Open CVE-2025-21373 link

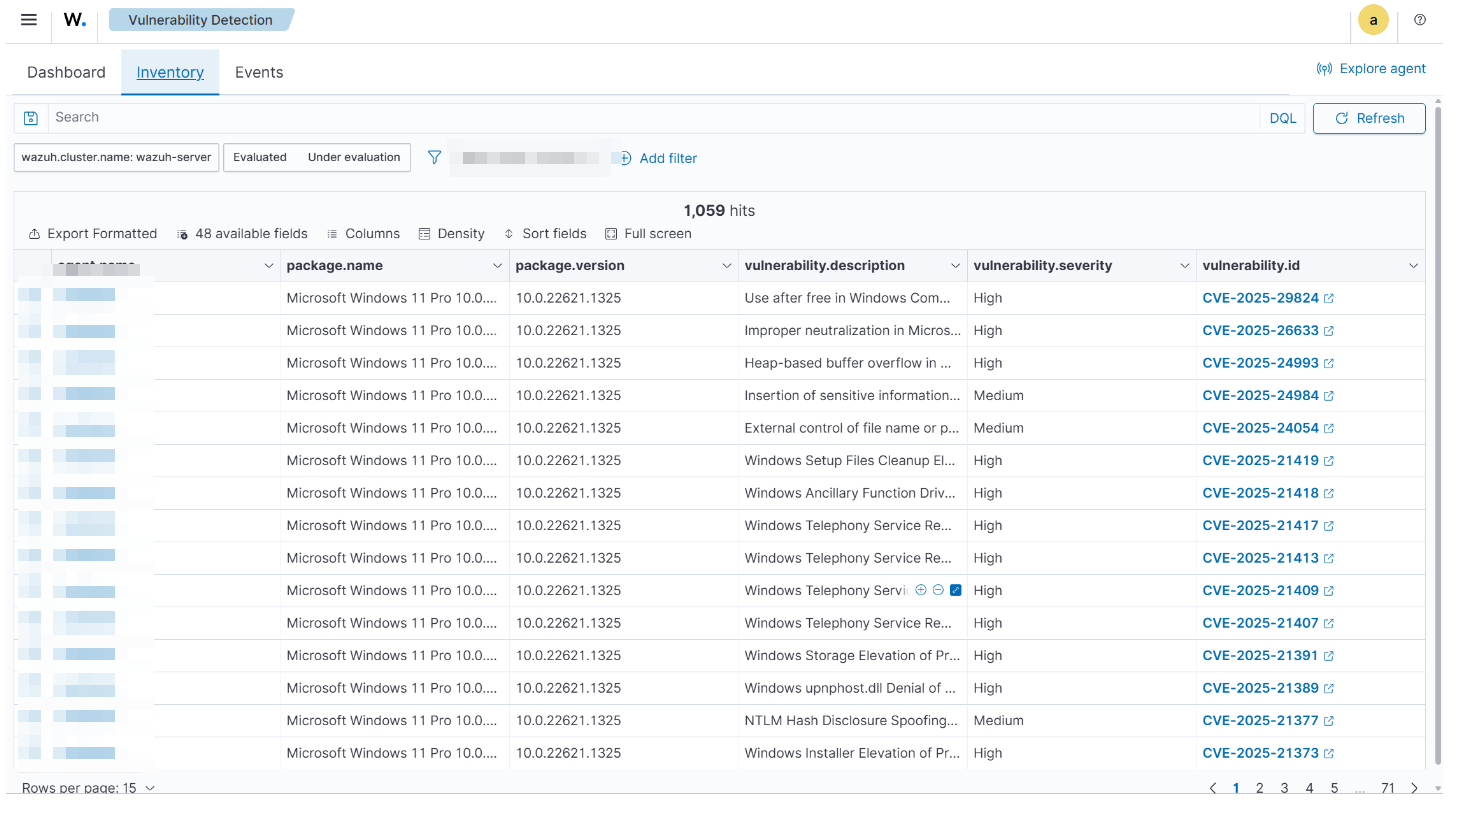pyautogui.click(x=1268, y=753)
